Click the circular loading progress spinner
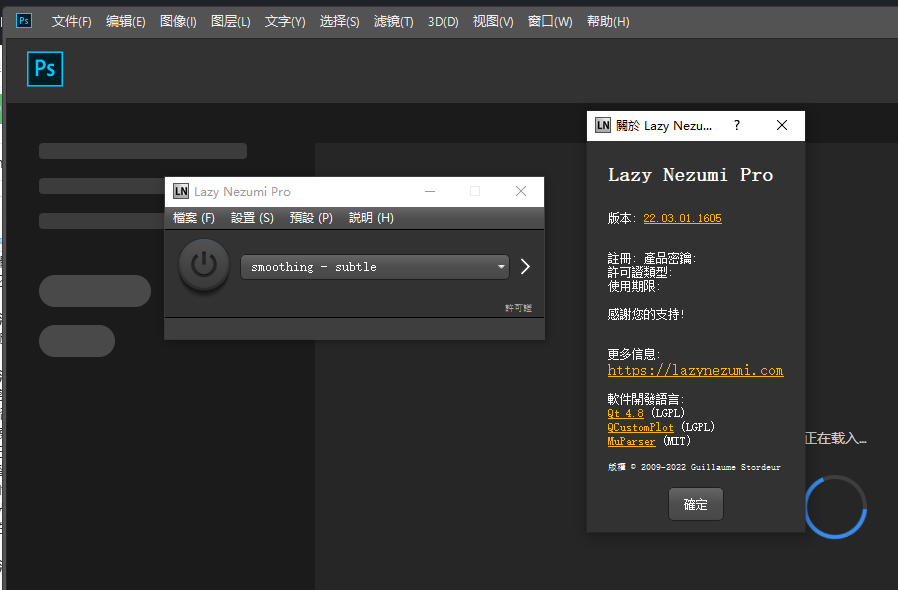Viewport: 898px width, 590px height. click(x=835, y=506)
